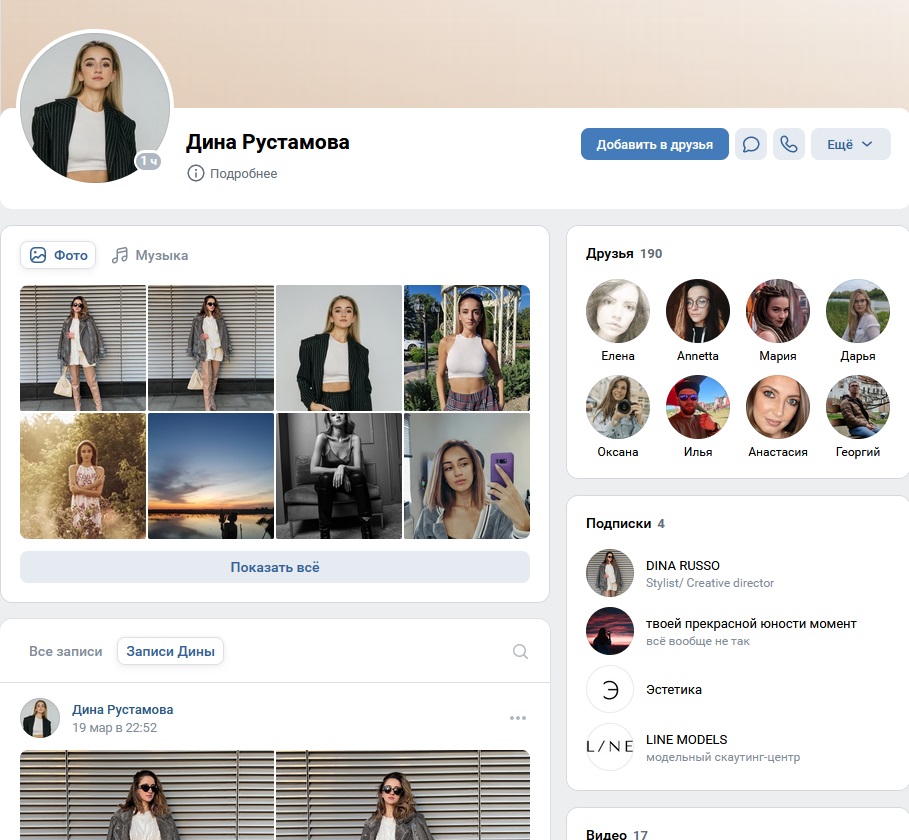Open friend Илья's avatar
Image resolution: width=909 pixels, height=840 pixels.
click(x=697, y=407)
